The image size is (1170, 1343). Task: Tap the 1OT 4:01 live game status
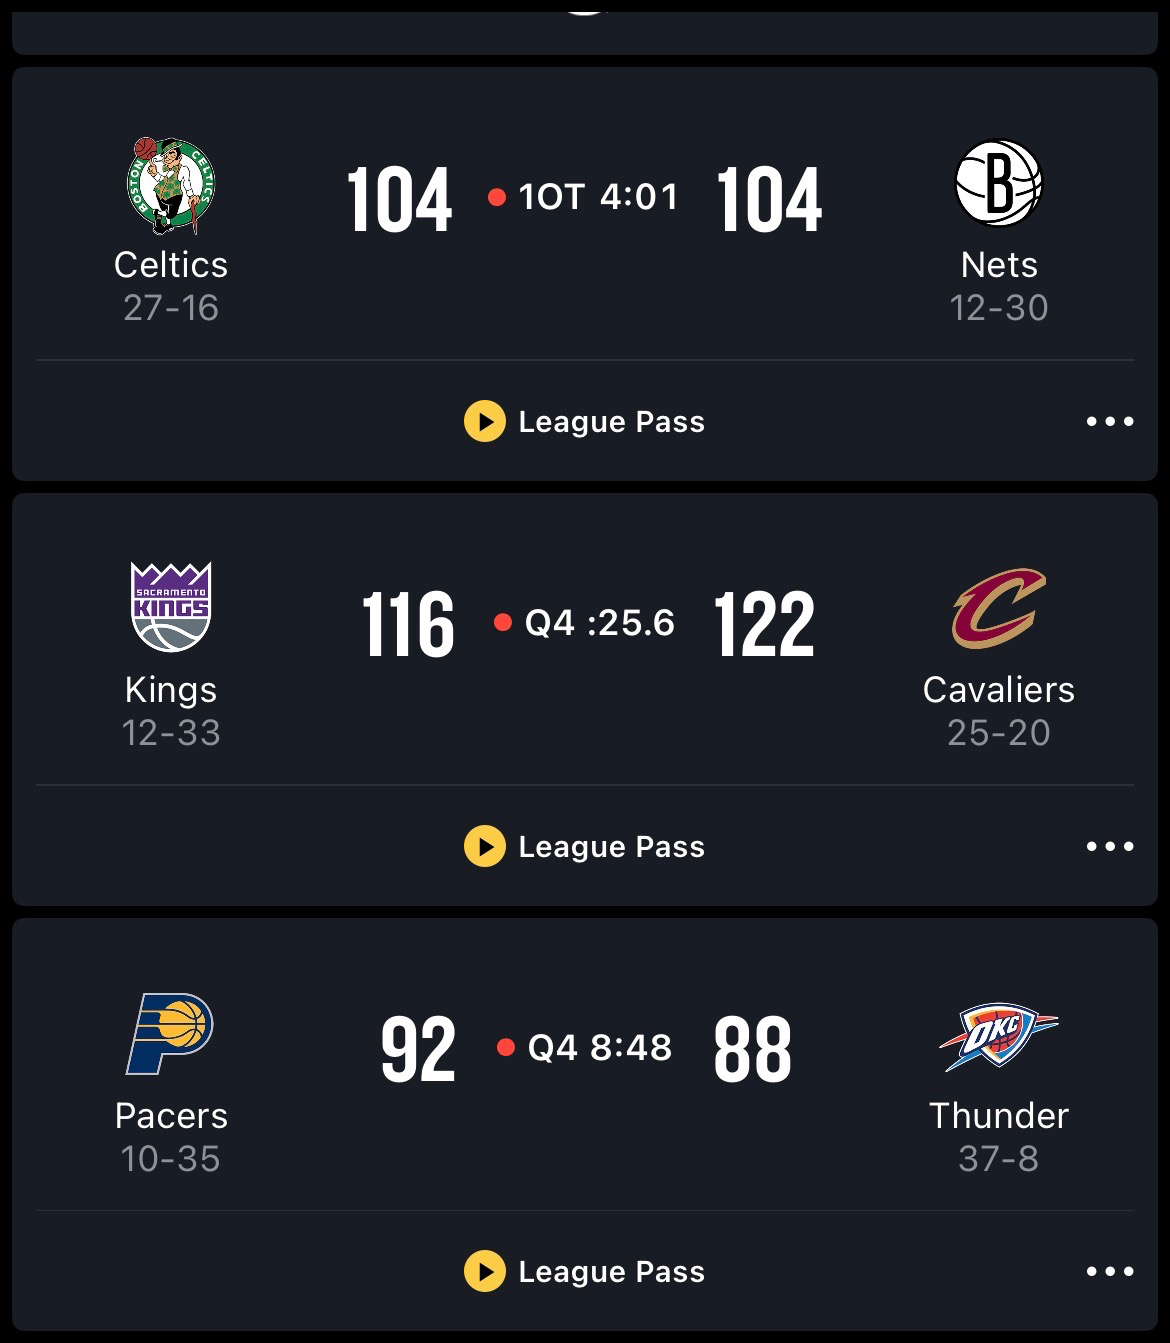click(598, 197)
